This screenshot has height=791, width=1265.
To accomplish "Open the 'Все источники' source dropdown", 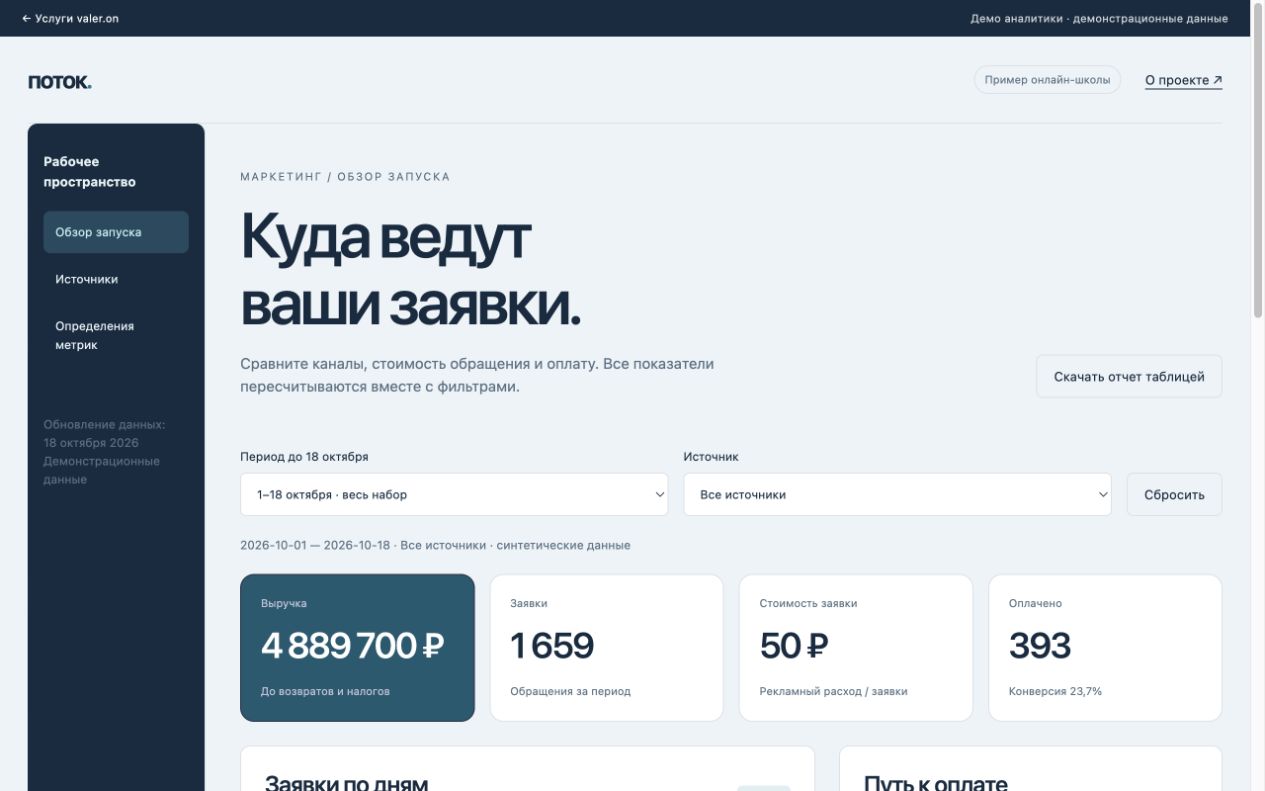I will [x=897, y=495].
